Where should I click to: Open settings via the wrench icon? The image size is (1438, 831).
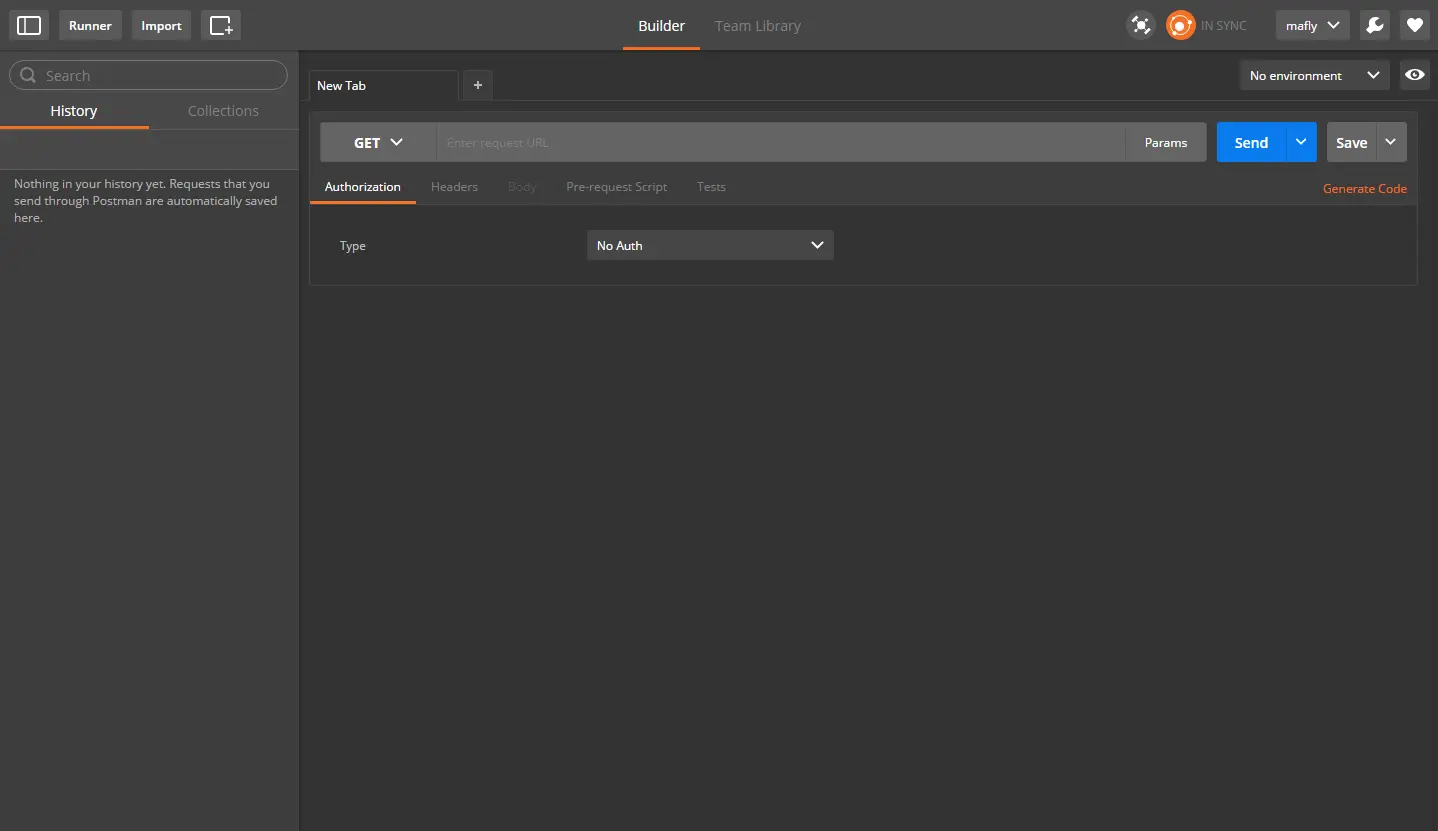pos(1375,25)
